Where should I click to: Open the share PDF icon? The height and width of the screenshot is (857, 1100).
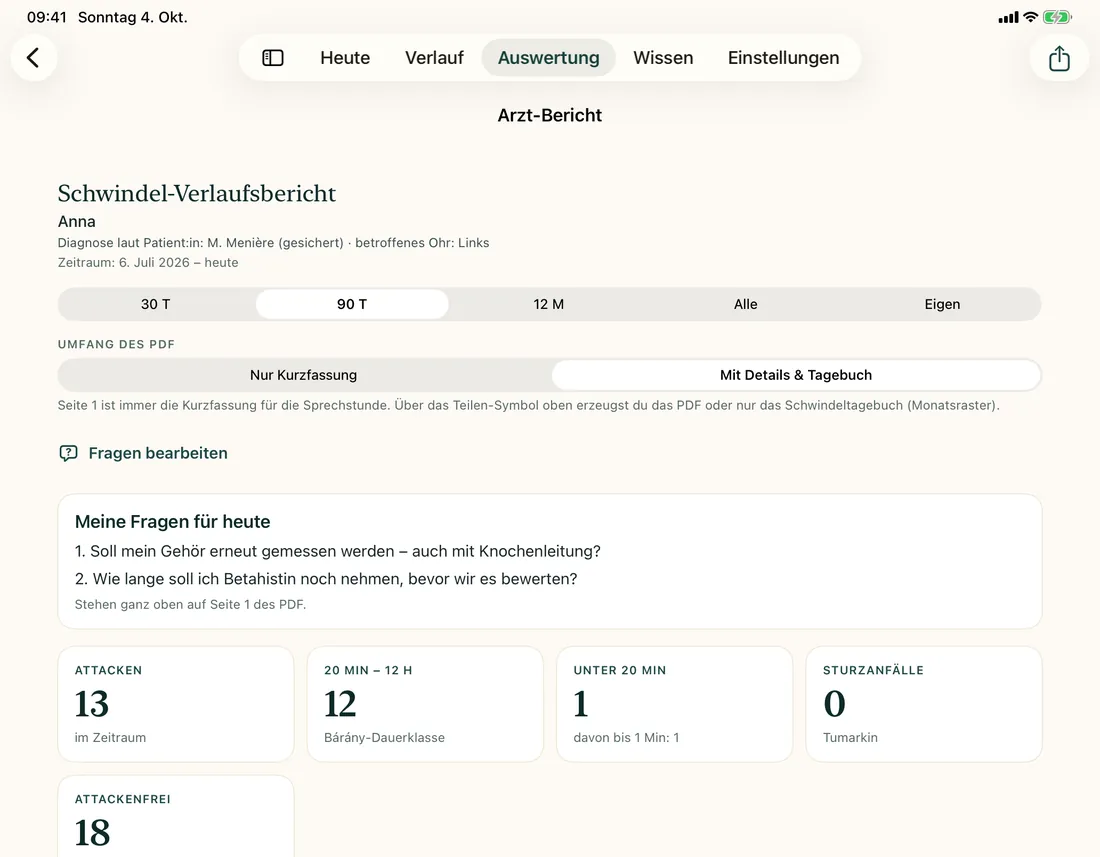click(1059, 58)
